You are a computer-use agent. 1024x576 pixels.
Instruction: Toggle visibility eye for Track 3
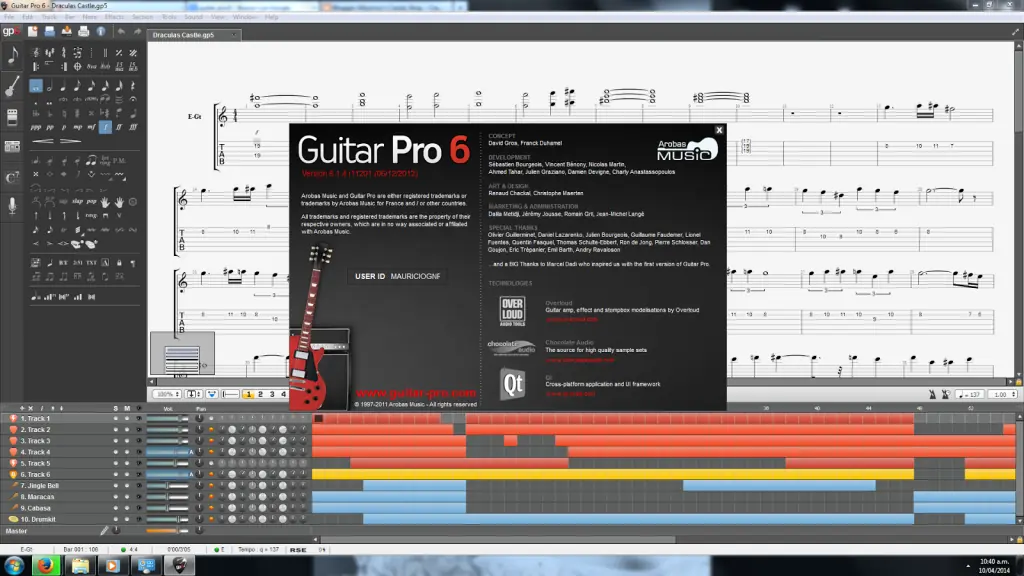click(138, 441)
